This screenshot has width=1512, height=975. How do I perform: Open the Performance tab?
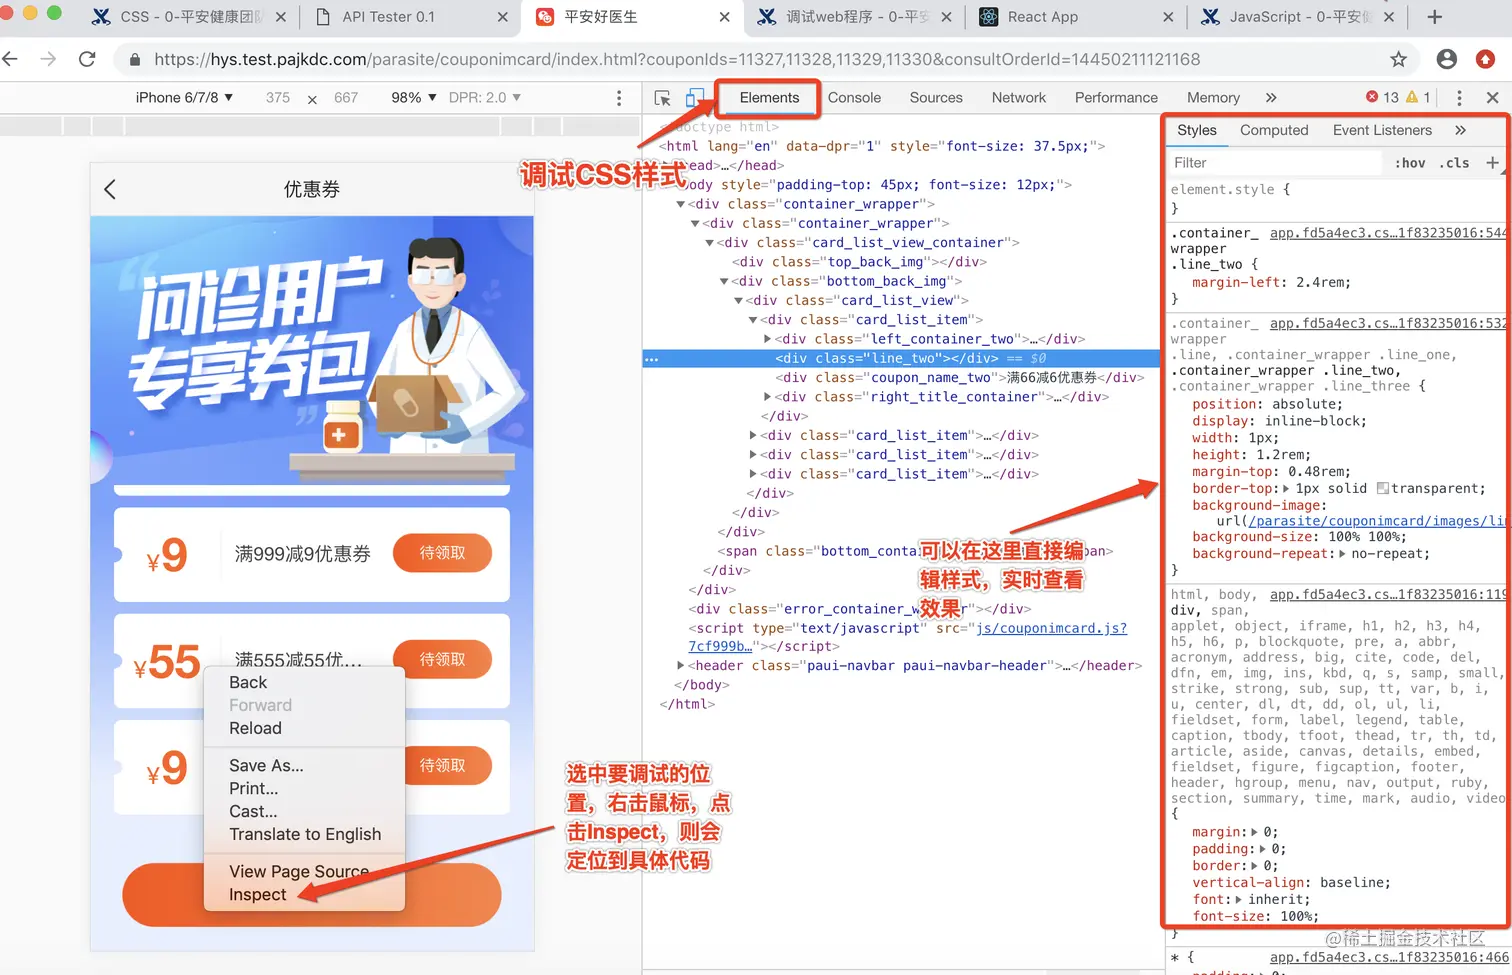point(1116,98)
